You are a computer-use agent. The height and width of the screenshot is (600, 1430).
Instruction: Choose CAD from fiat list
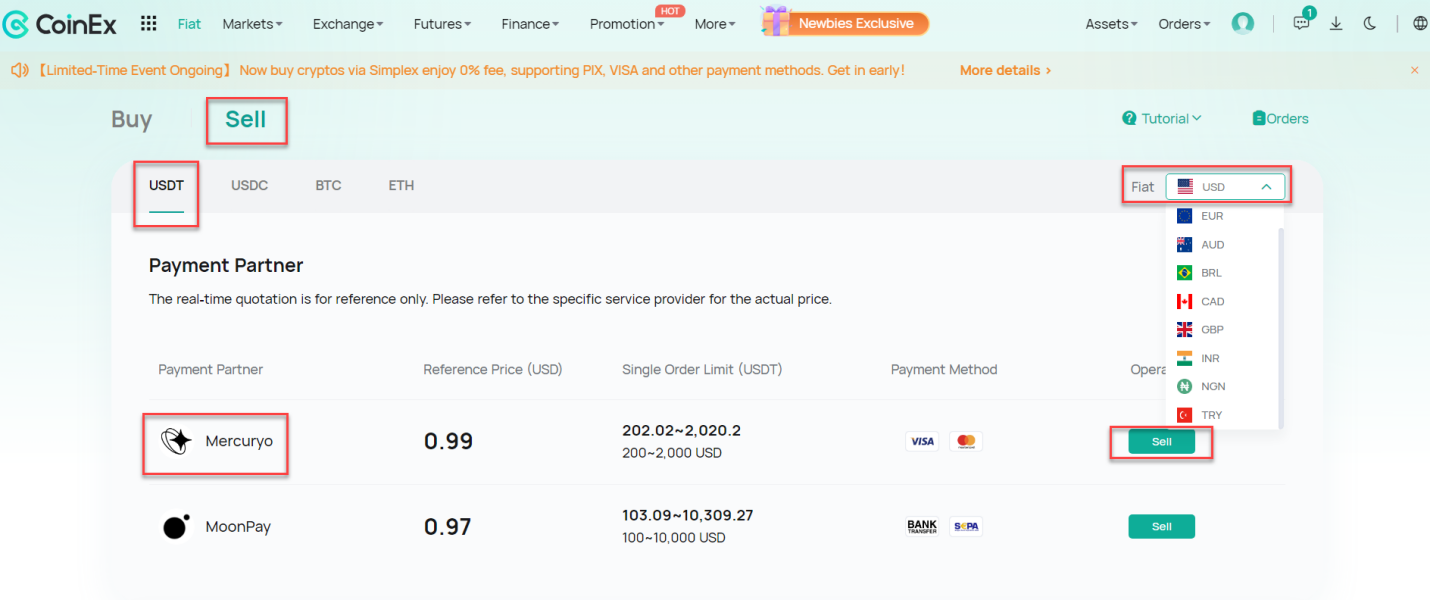(x=1223, y=301)
